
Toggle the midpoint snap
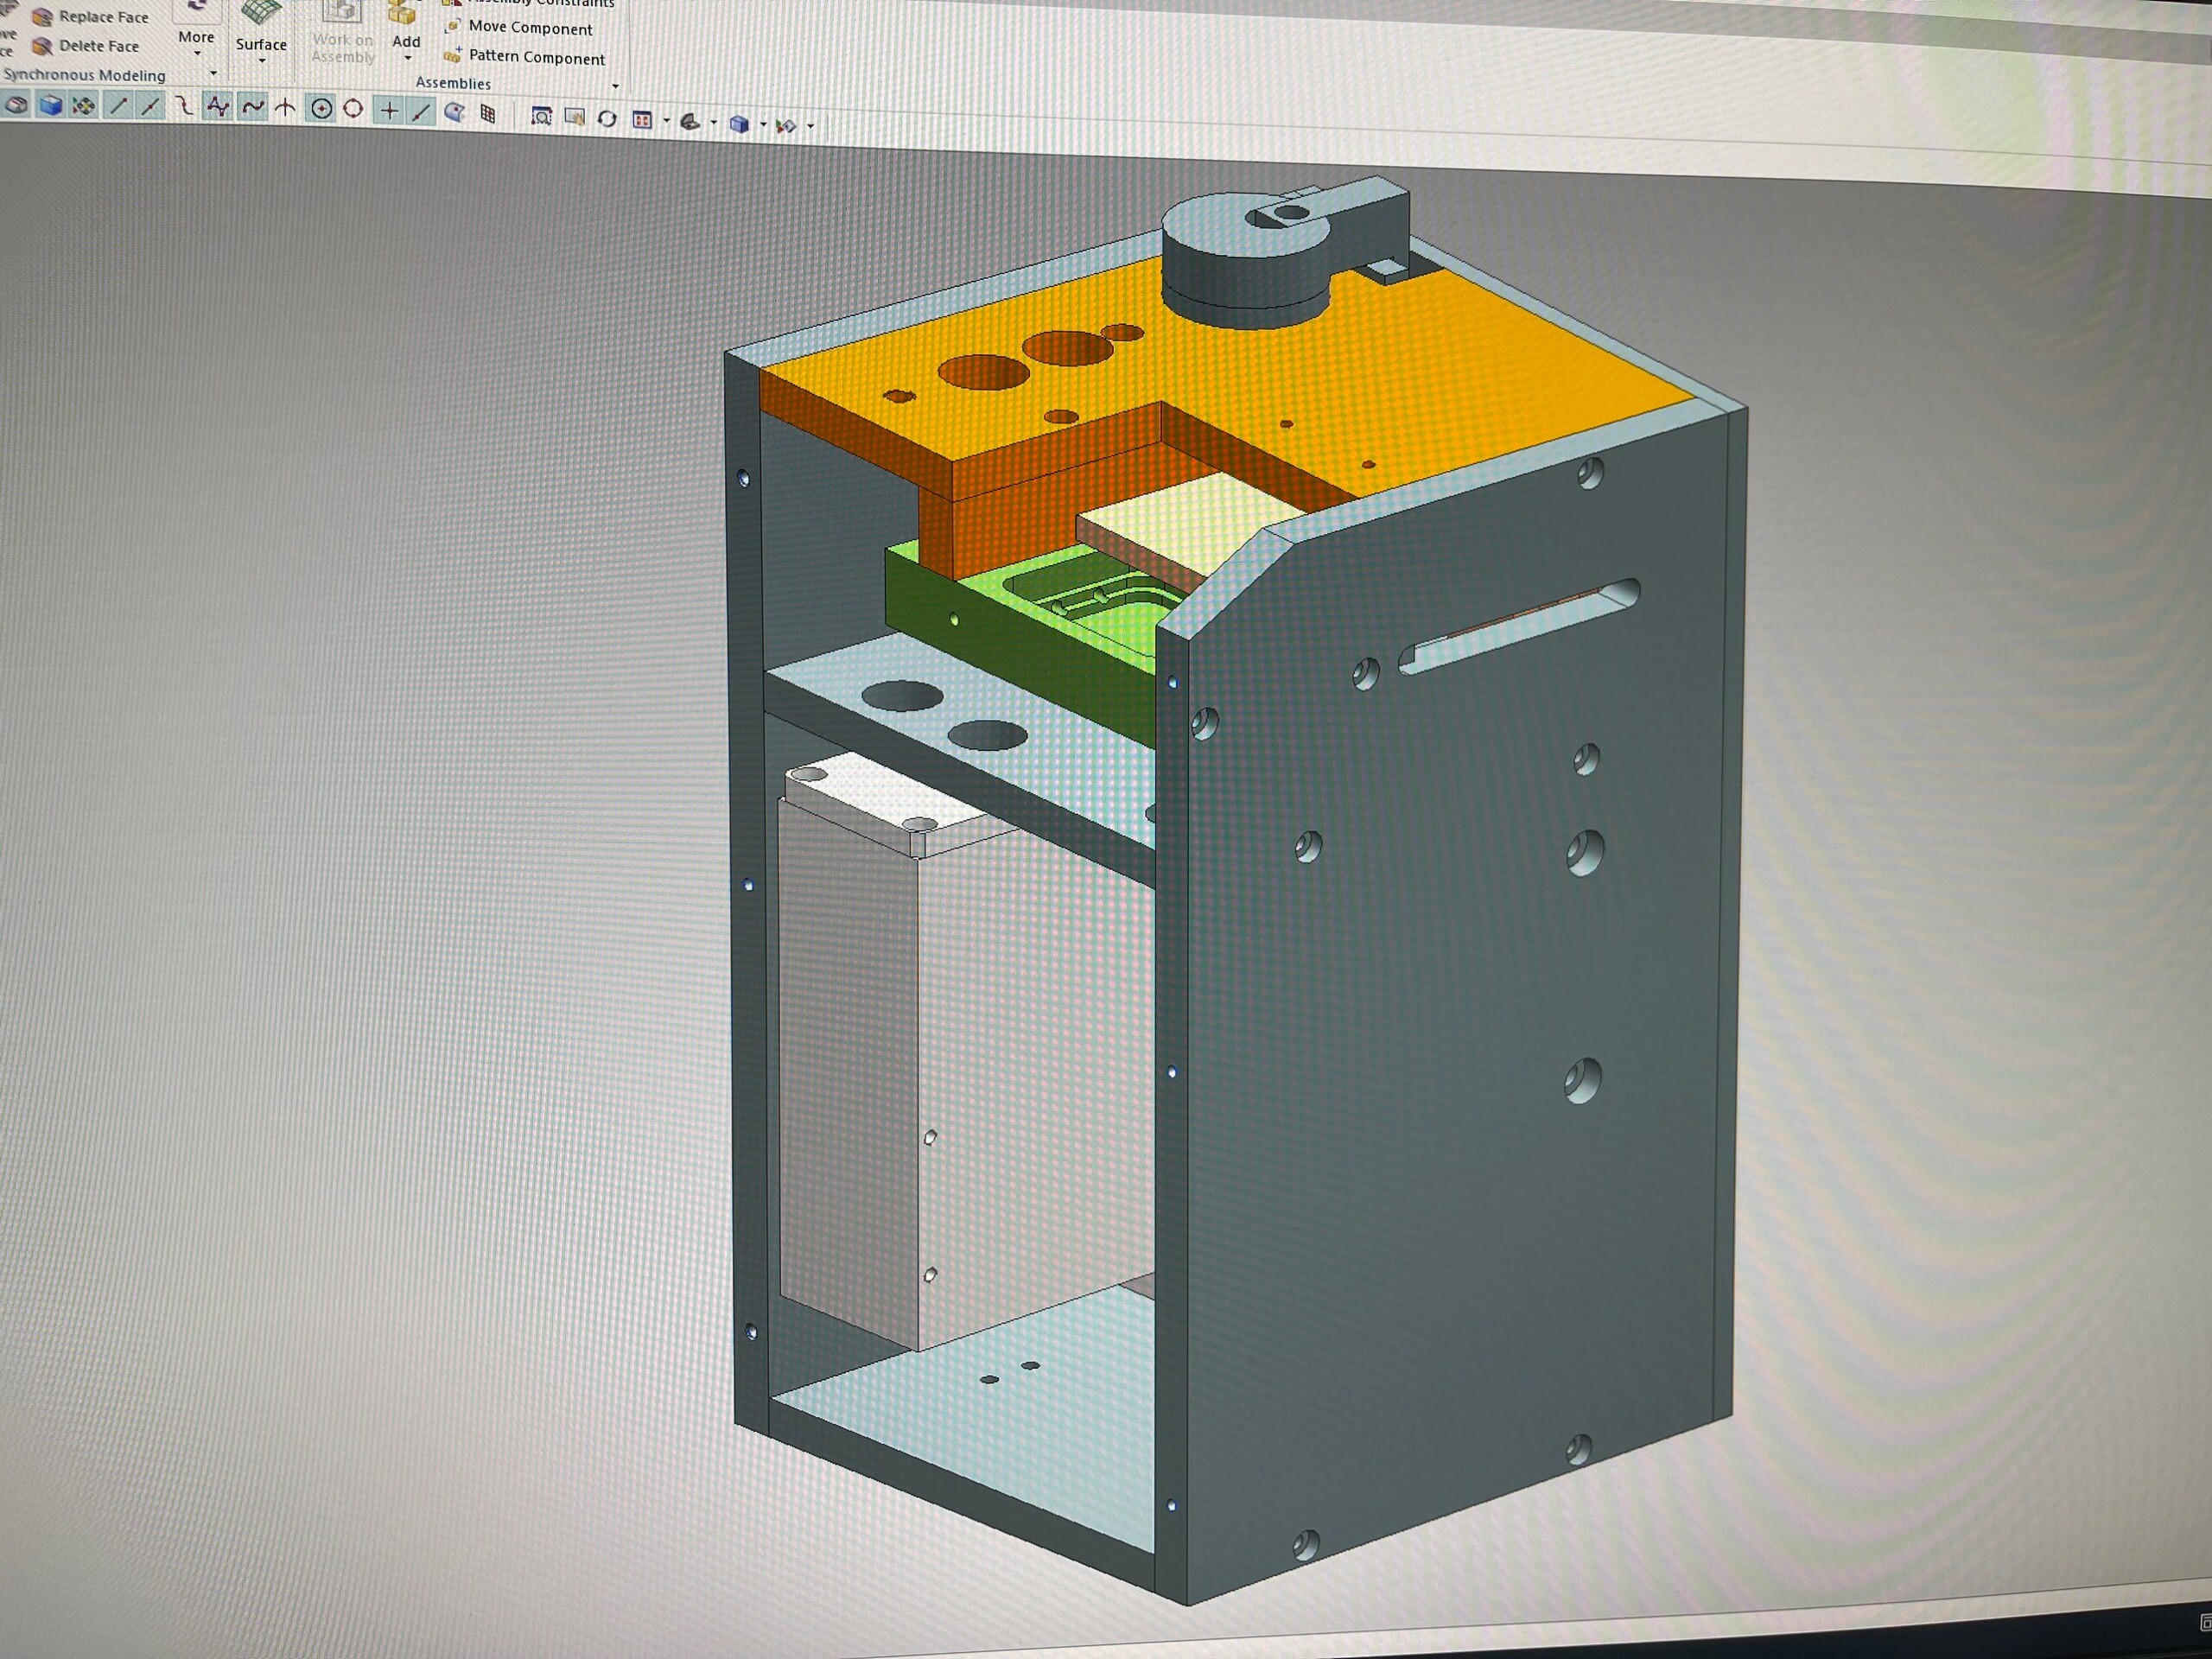[x=151, y=106]
